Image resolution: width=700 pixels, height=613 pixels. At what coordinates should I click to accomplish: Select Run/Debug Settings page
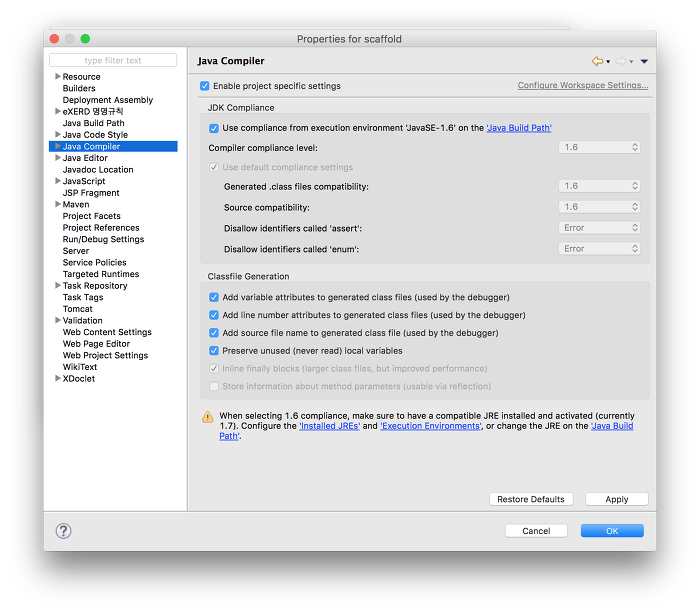(103, 239)
